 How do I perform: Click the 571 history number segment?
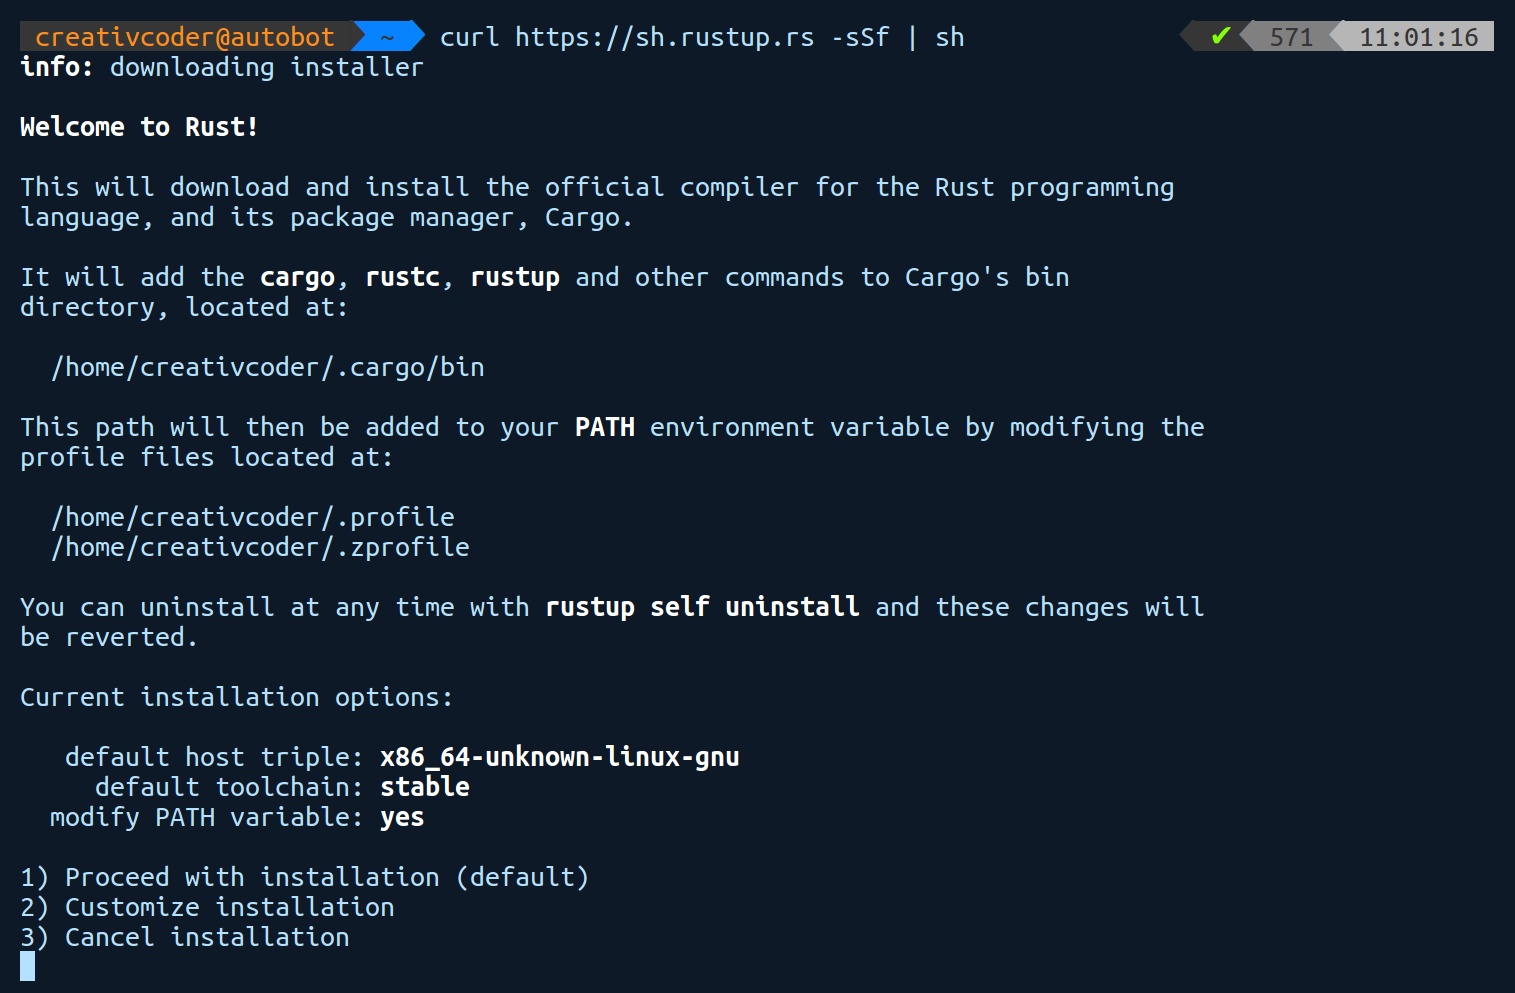[1291, 37]
